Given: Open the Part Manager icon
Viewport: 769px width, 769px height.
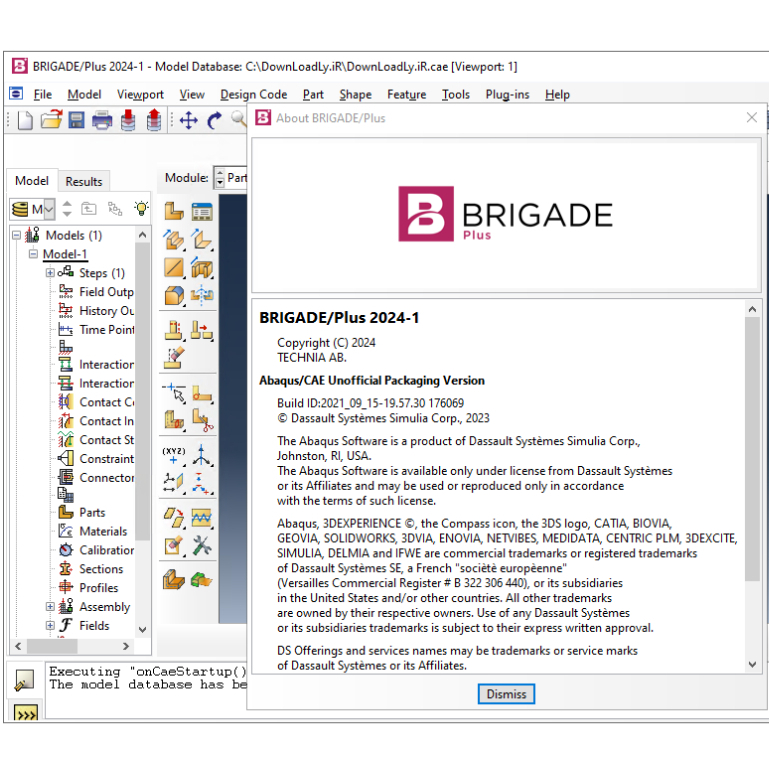Looking at the screenshot, I should 202,212.
